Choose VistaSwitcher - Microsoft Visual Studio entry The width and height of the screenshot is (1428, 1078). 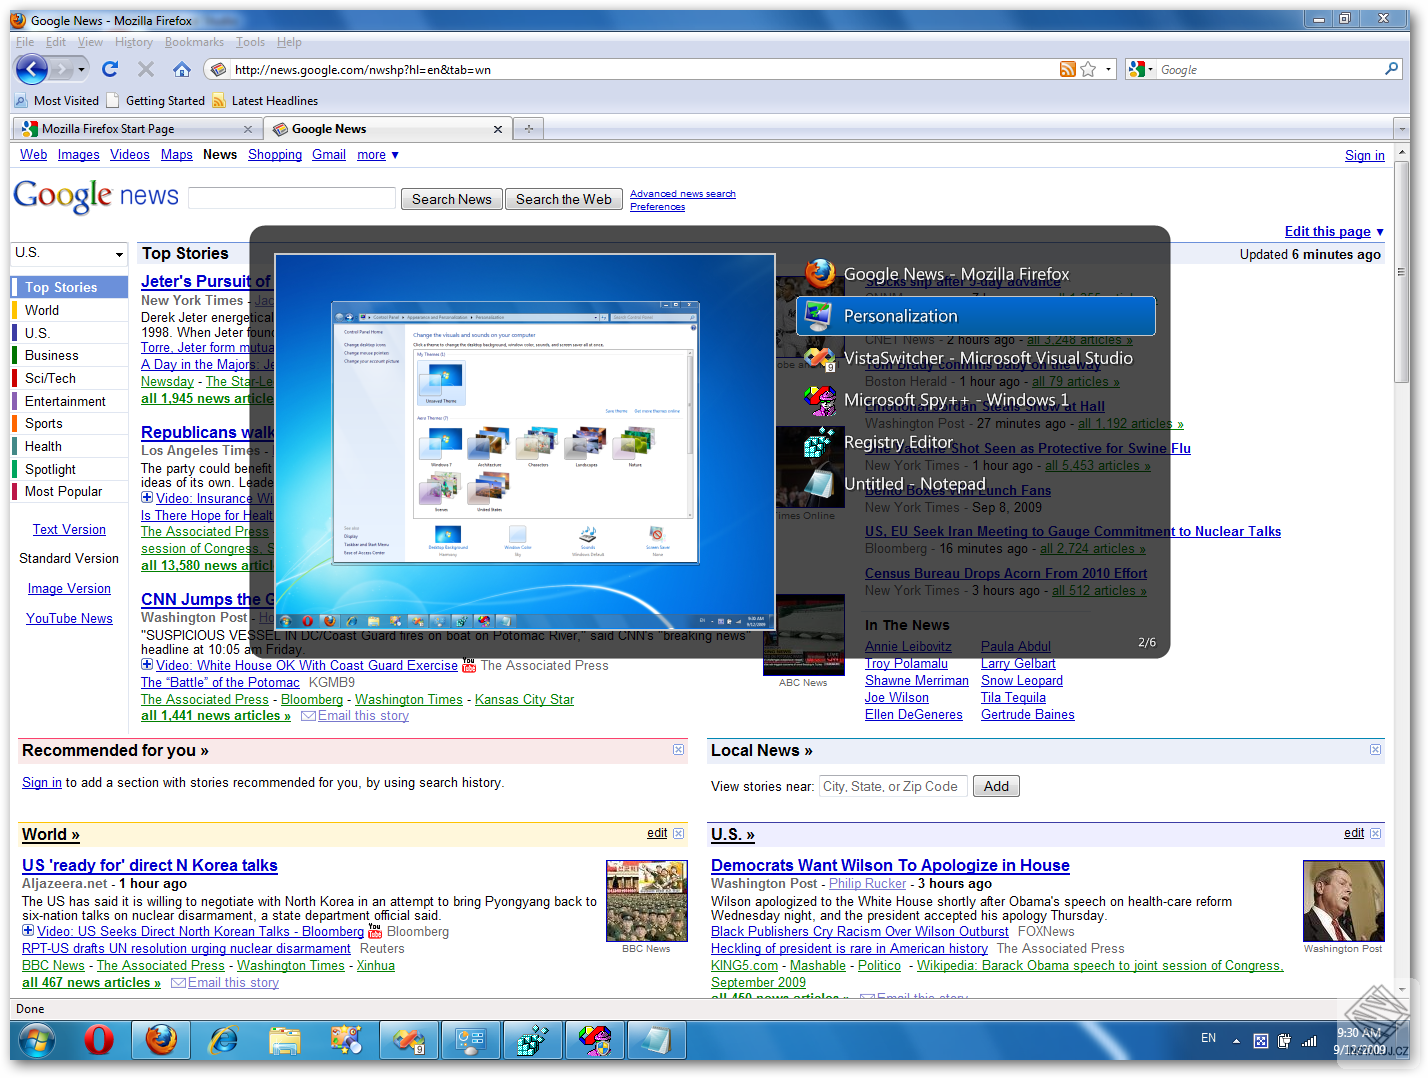coord(976,358)
